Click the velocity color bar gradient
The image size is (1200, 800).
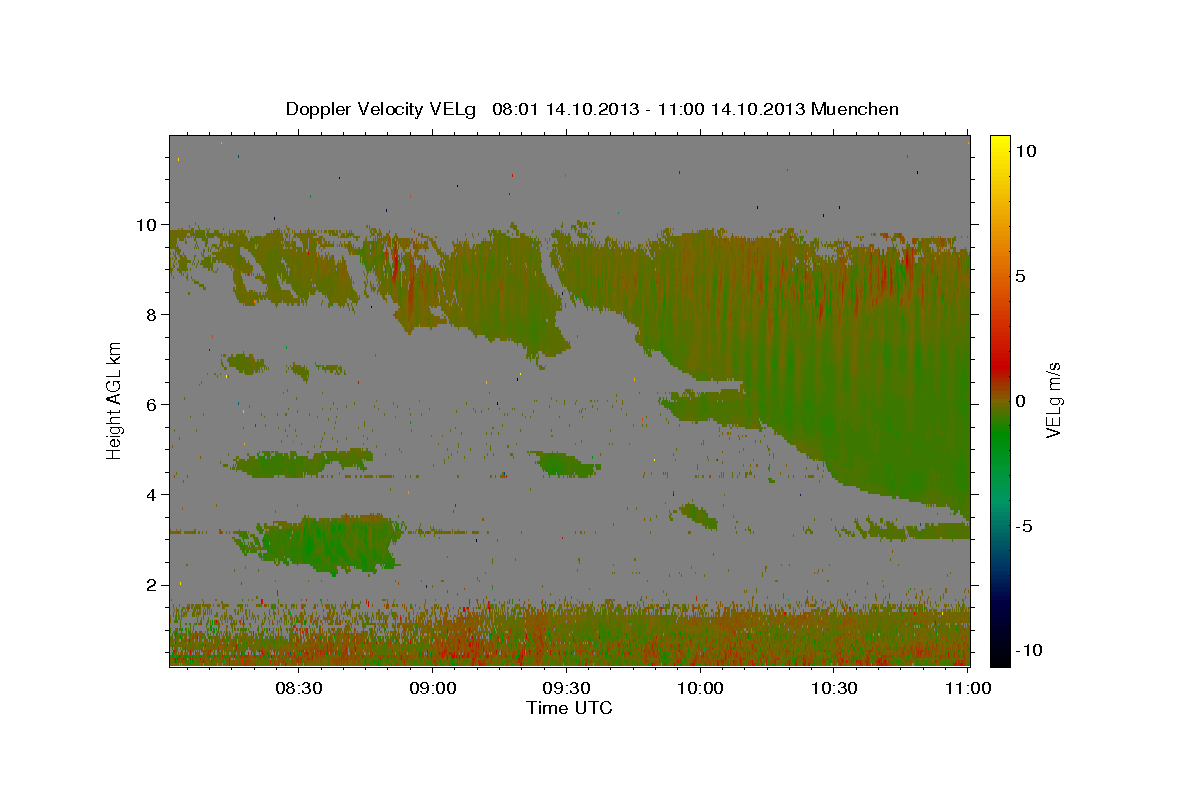click(x=1000, y=400)
